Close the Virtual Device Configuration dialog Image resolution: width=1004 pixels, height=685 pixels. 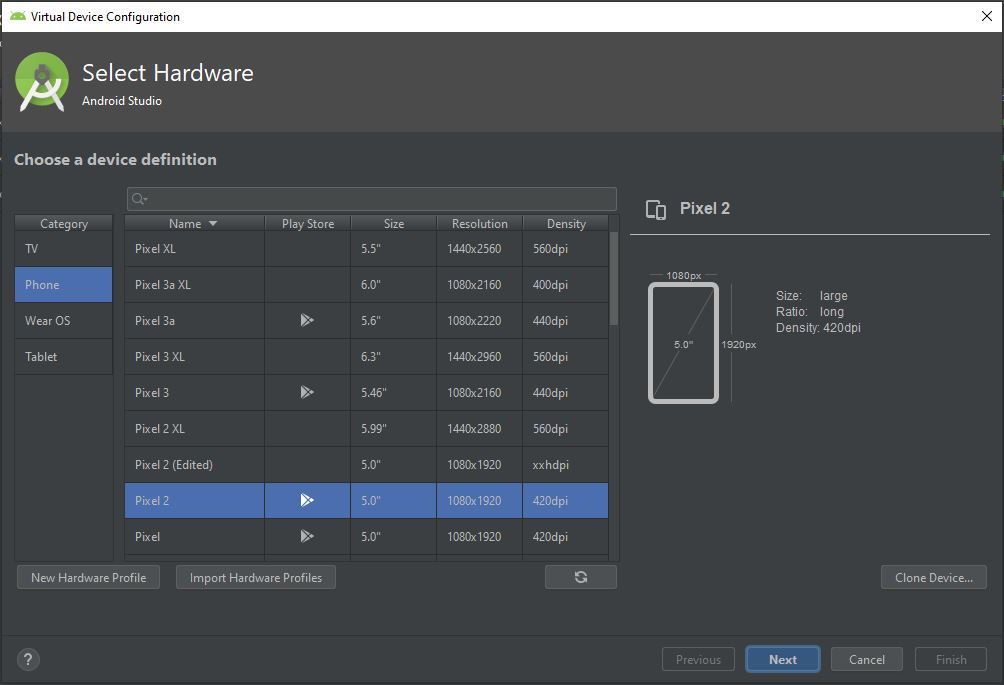pyautogui.click(x=987, y=16)
